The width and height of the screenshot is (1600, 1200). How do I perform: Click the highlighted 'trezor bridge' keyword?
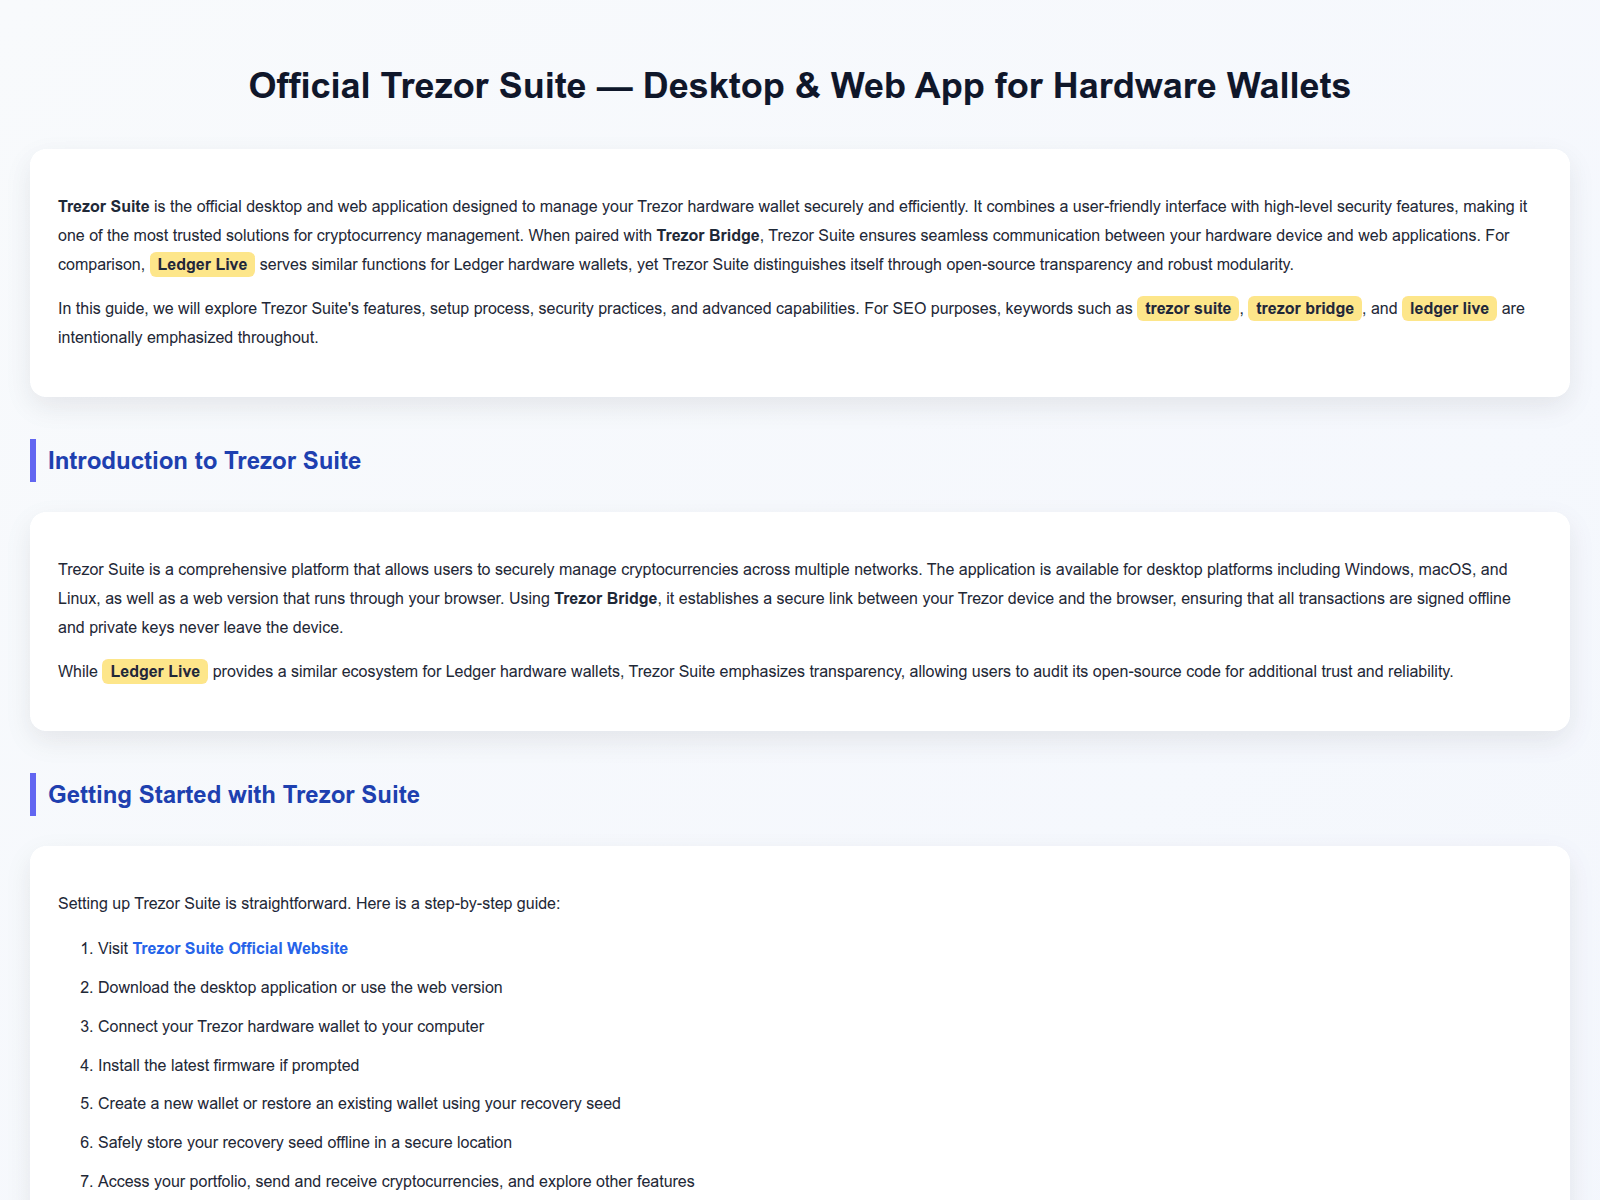[1305, 308]
